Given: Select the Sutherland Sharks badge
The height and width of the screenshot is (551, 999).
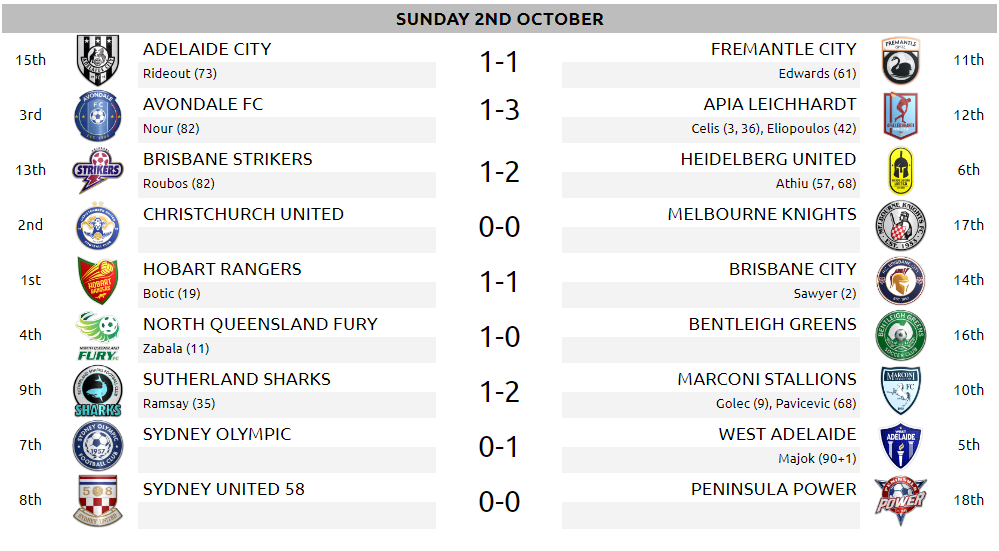Looking at the screenshot, I should (x=97, y=390).
